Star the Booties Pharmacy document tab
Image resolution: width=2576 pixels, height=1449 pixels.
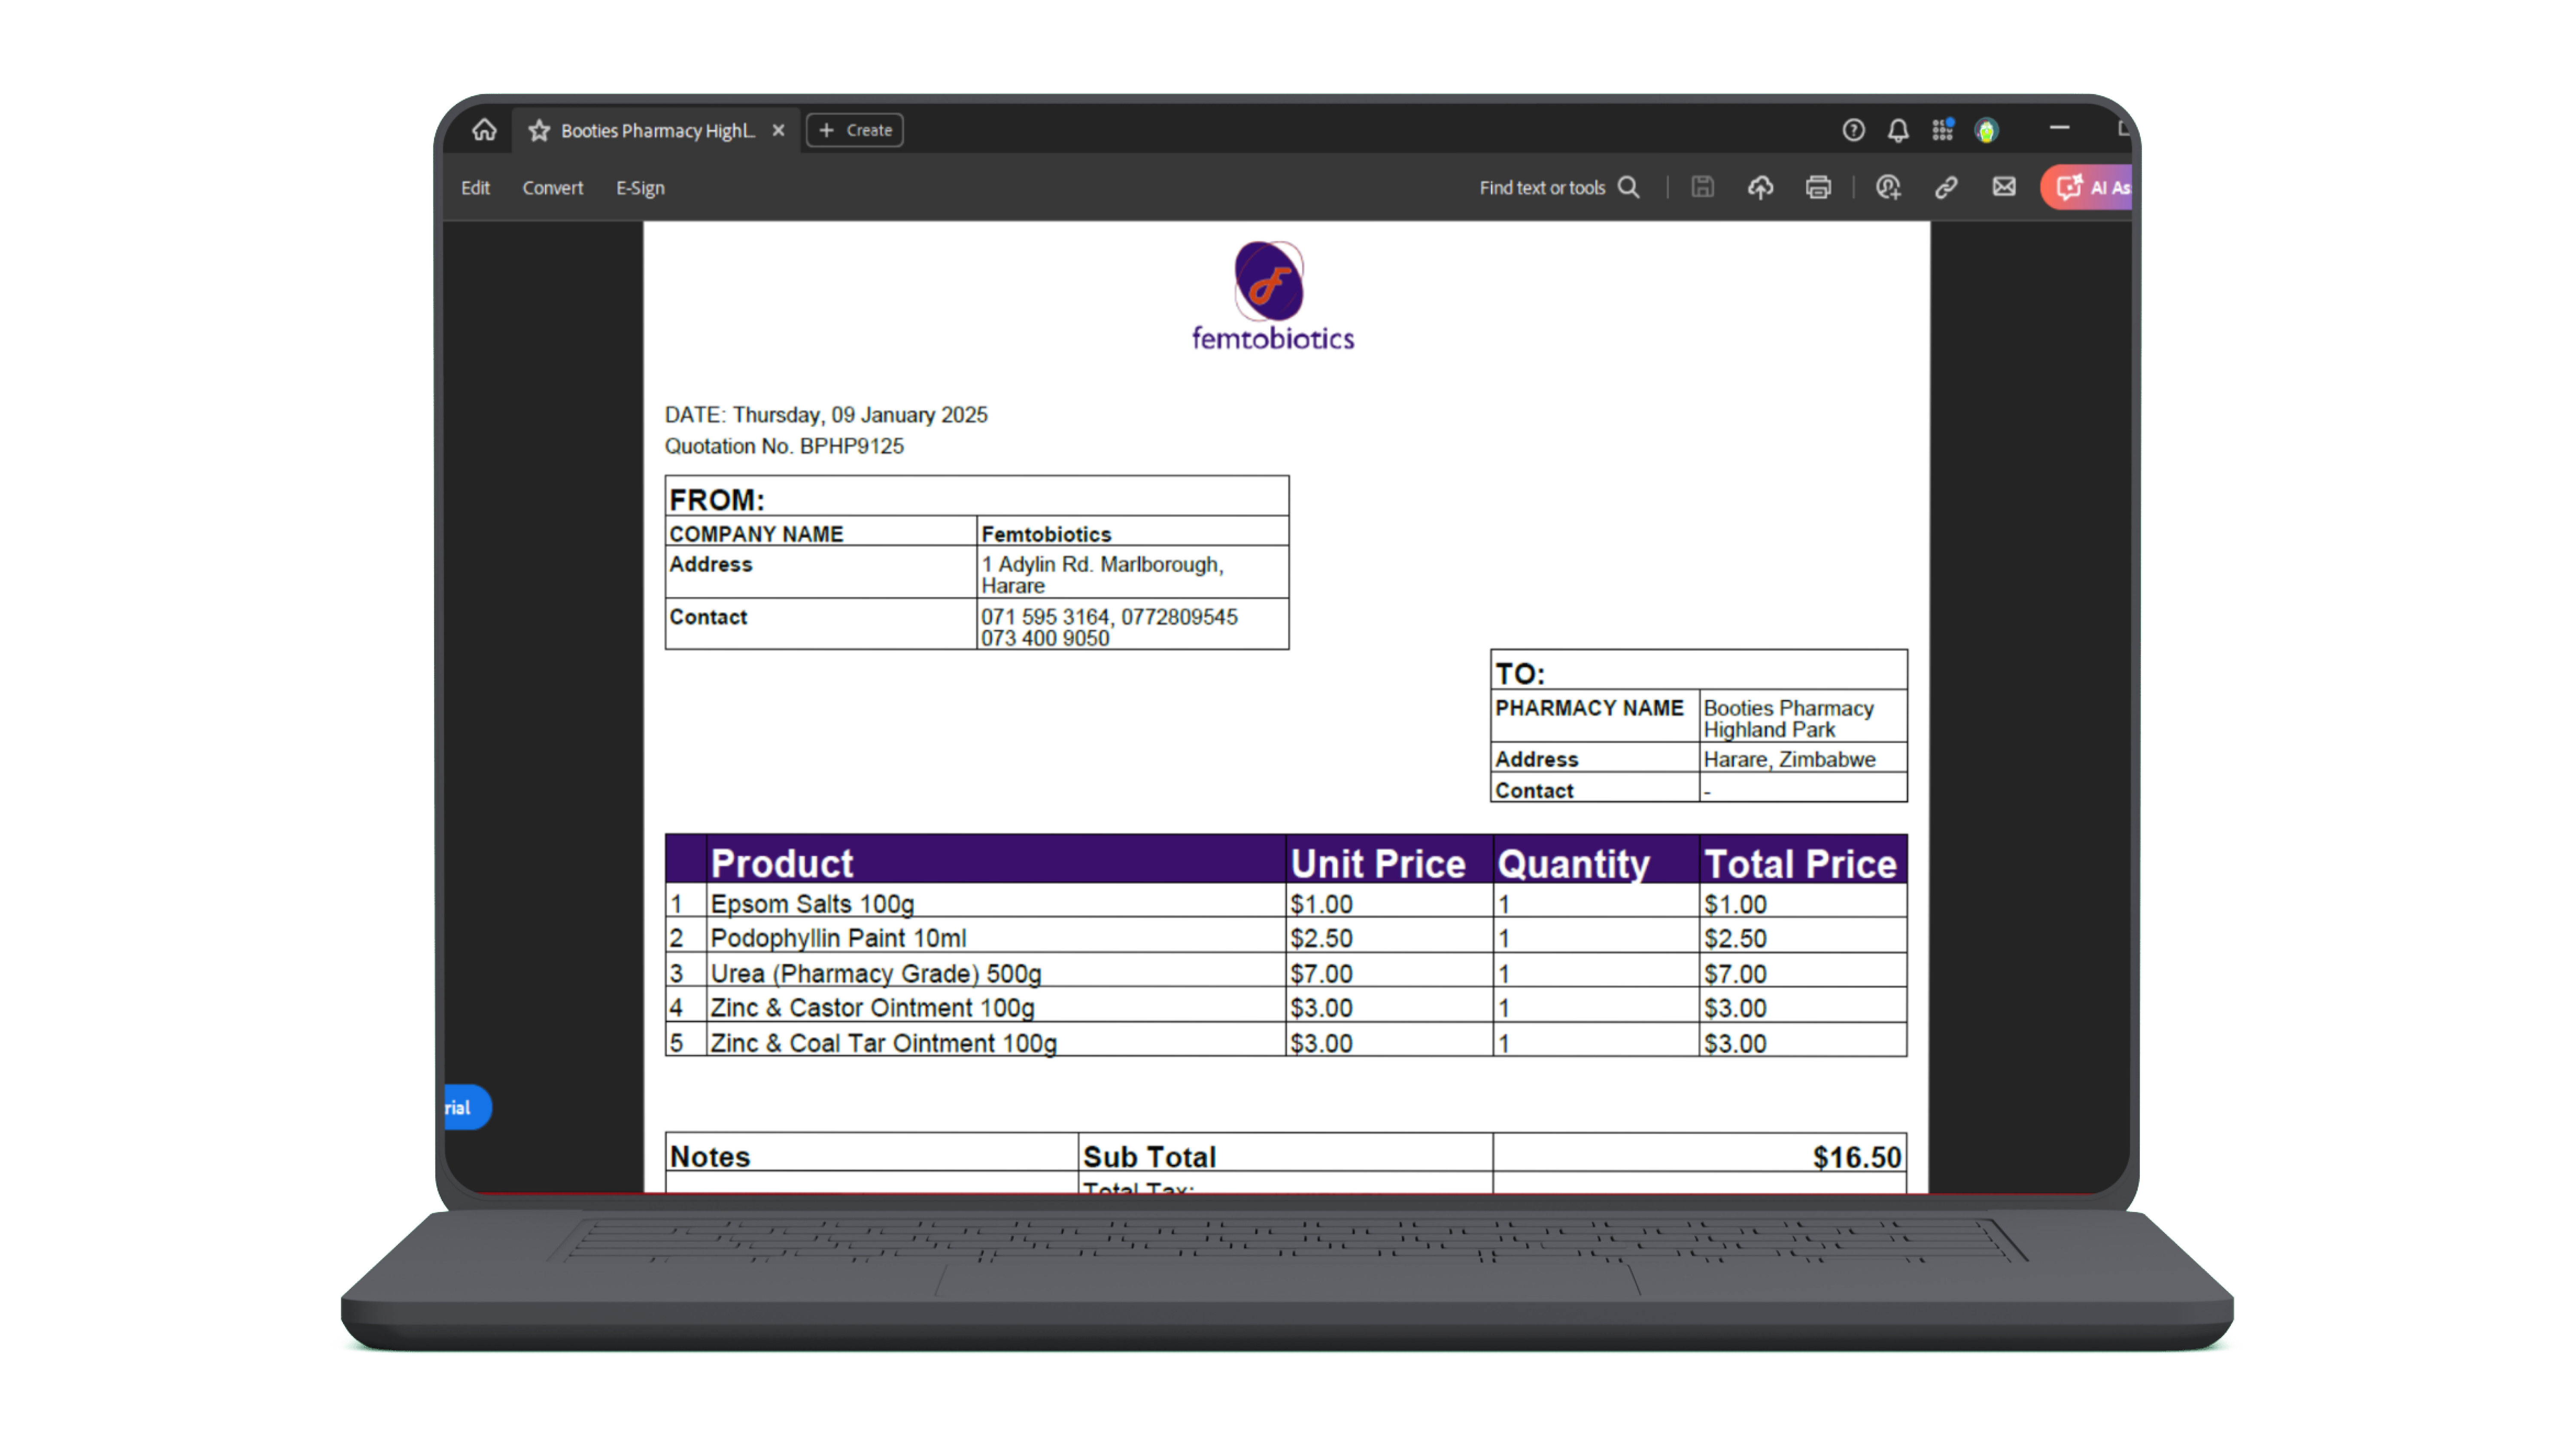(x=539, y=131)
